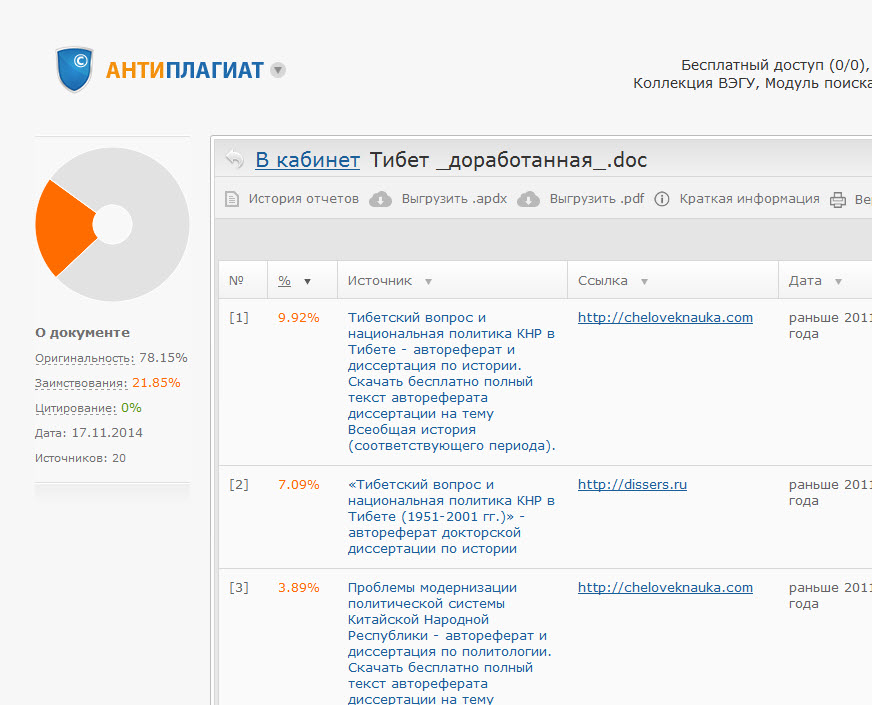Open source 1 title Тибетский вопрос и национальная политика
Screen dimensions: 872x705
click(452, 381)
